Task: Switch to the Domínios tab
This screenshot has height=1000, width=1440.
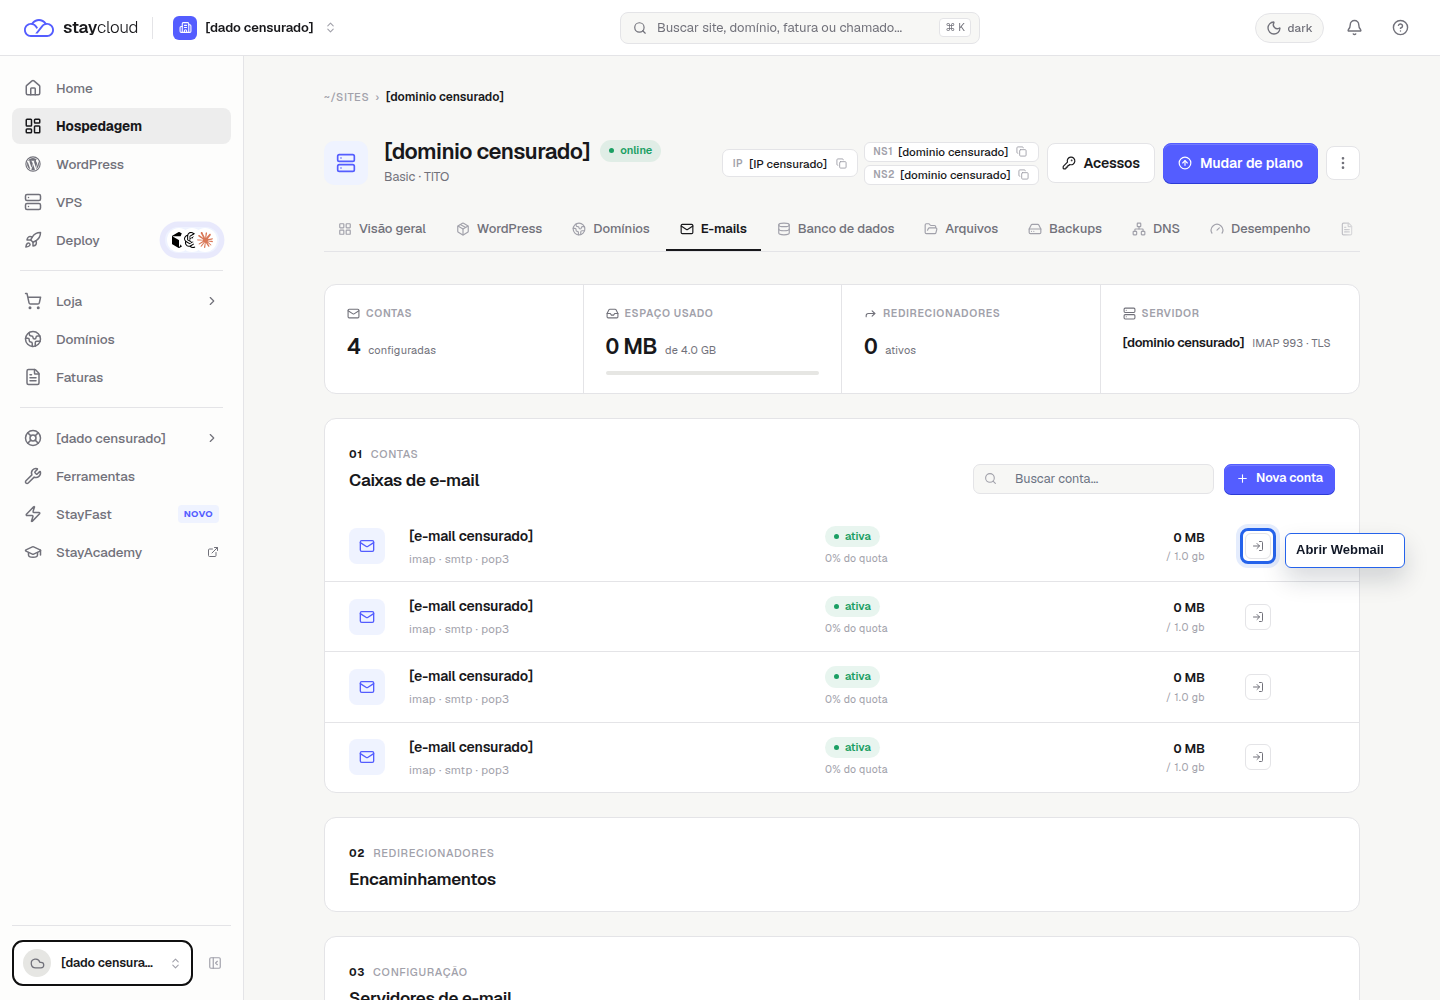Action: (x=611, y=229)
